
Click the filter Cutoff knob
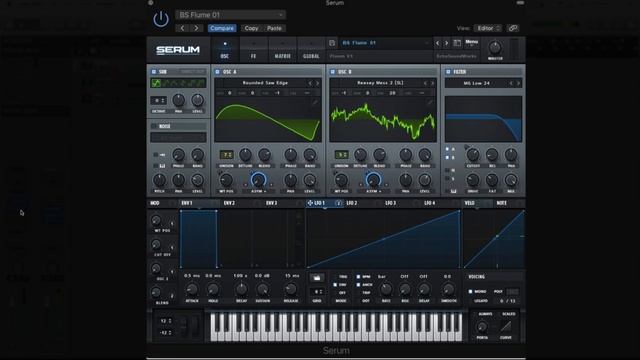[x=473, y=155]
